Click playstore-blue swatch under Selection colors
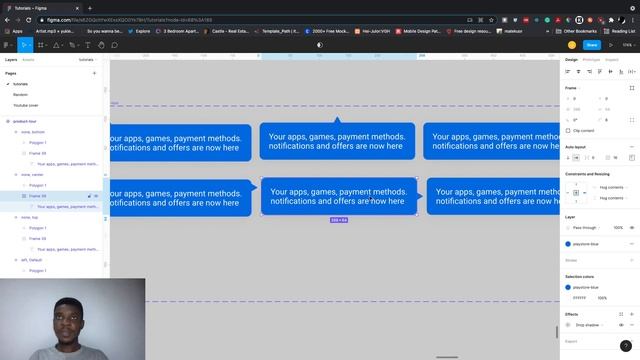 click(x=568, y=287)
